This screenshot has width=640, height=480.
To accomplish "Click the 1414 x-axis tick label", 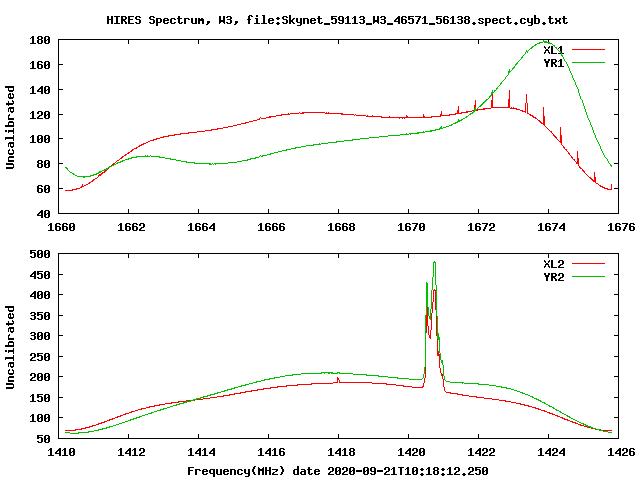I will pos(201,452).
